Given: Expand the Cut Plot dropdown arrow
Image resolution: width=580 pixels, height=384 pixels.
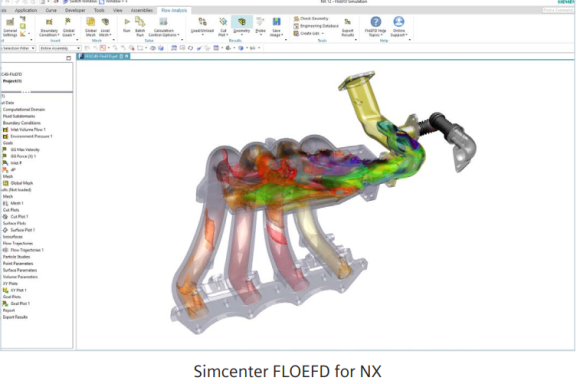Looking at the screenshot, I should [x=227, y=35].
